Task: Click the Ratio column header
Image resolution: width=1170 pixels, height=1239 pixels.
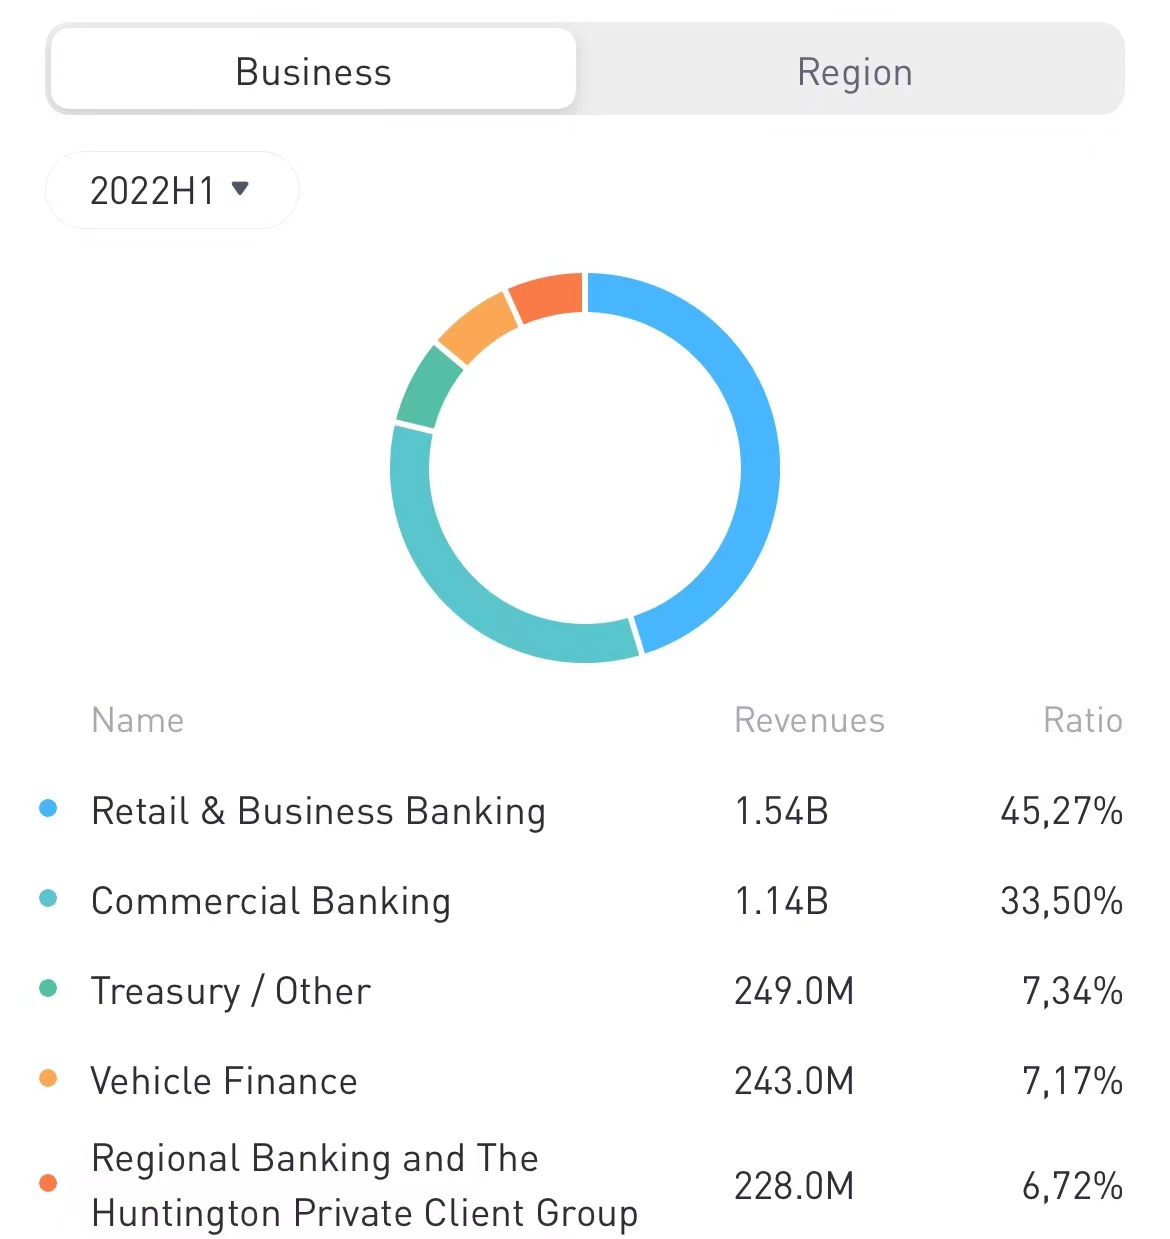Action: [1082, 720]
